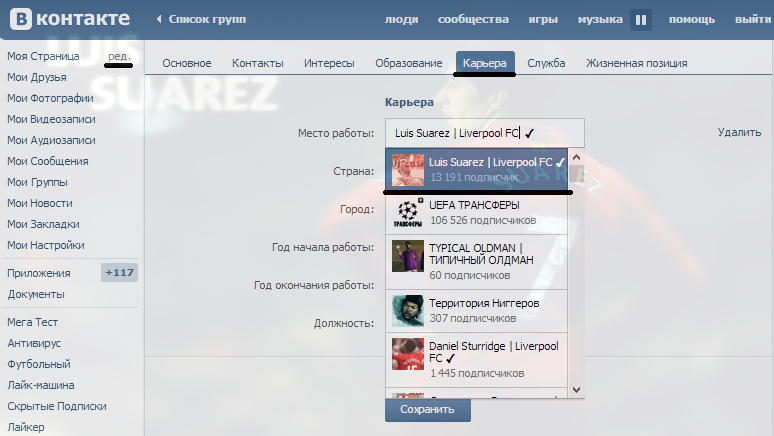Open the Лайкер app link

[x=26, y=427]
